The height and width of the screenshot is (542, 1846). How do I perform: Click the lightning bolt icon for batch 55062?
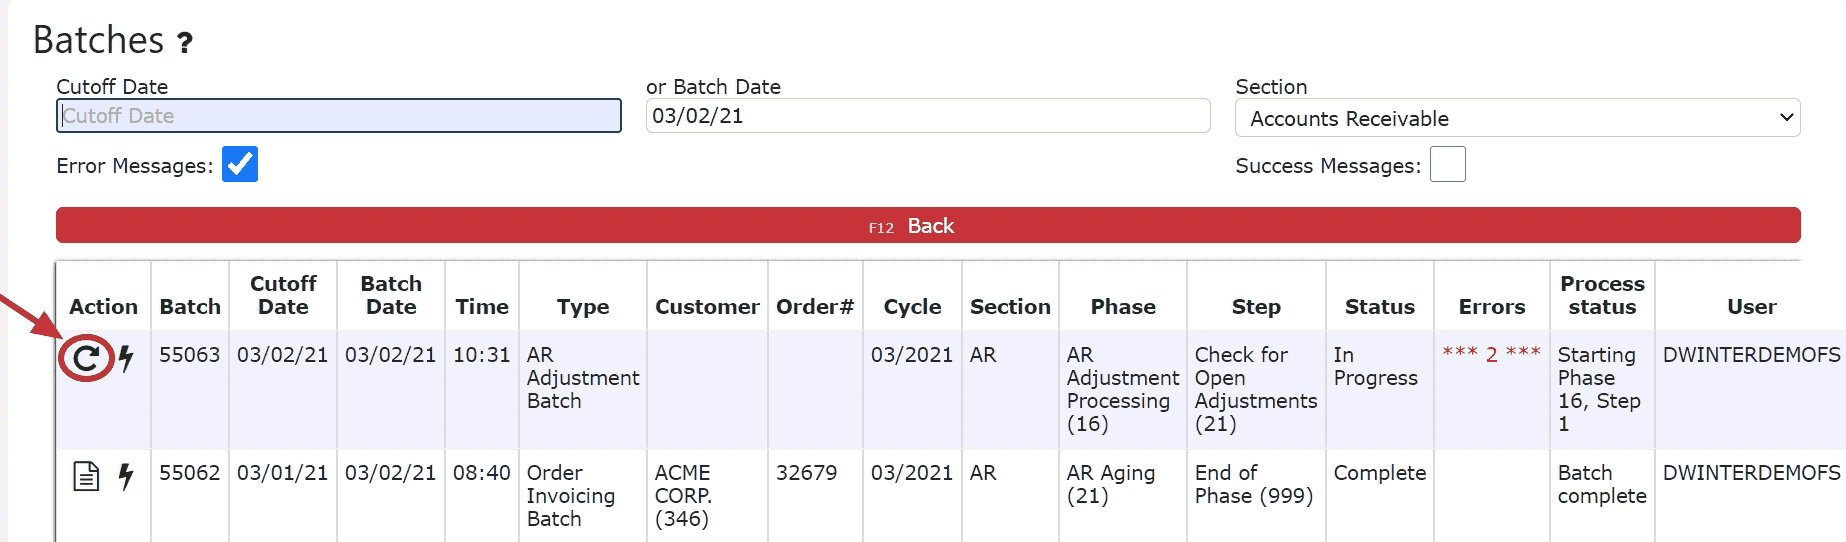click(x=126, y=476)
